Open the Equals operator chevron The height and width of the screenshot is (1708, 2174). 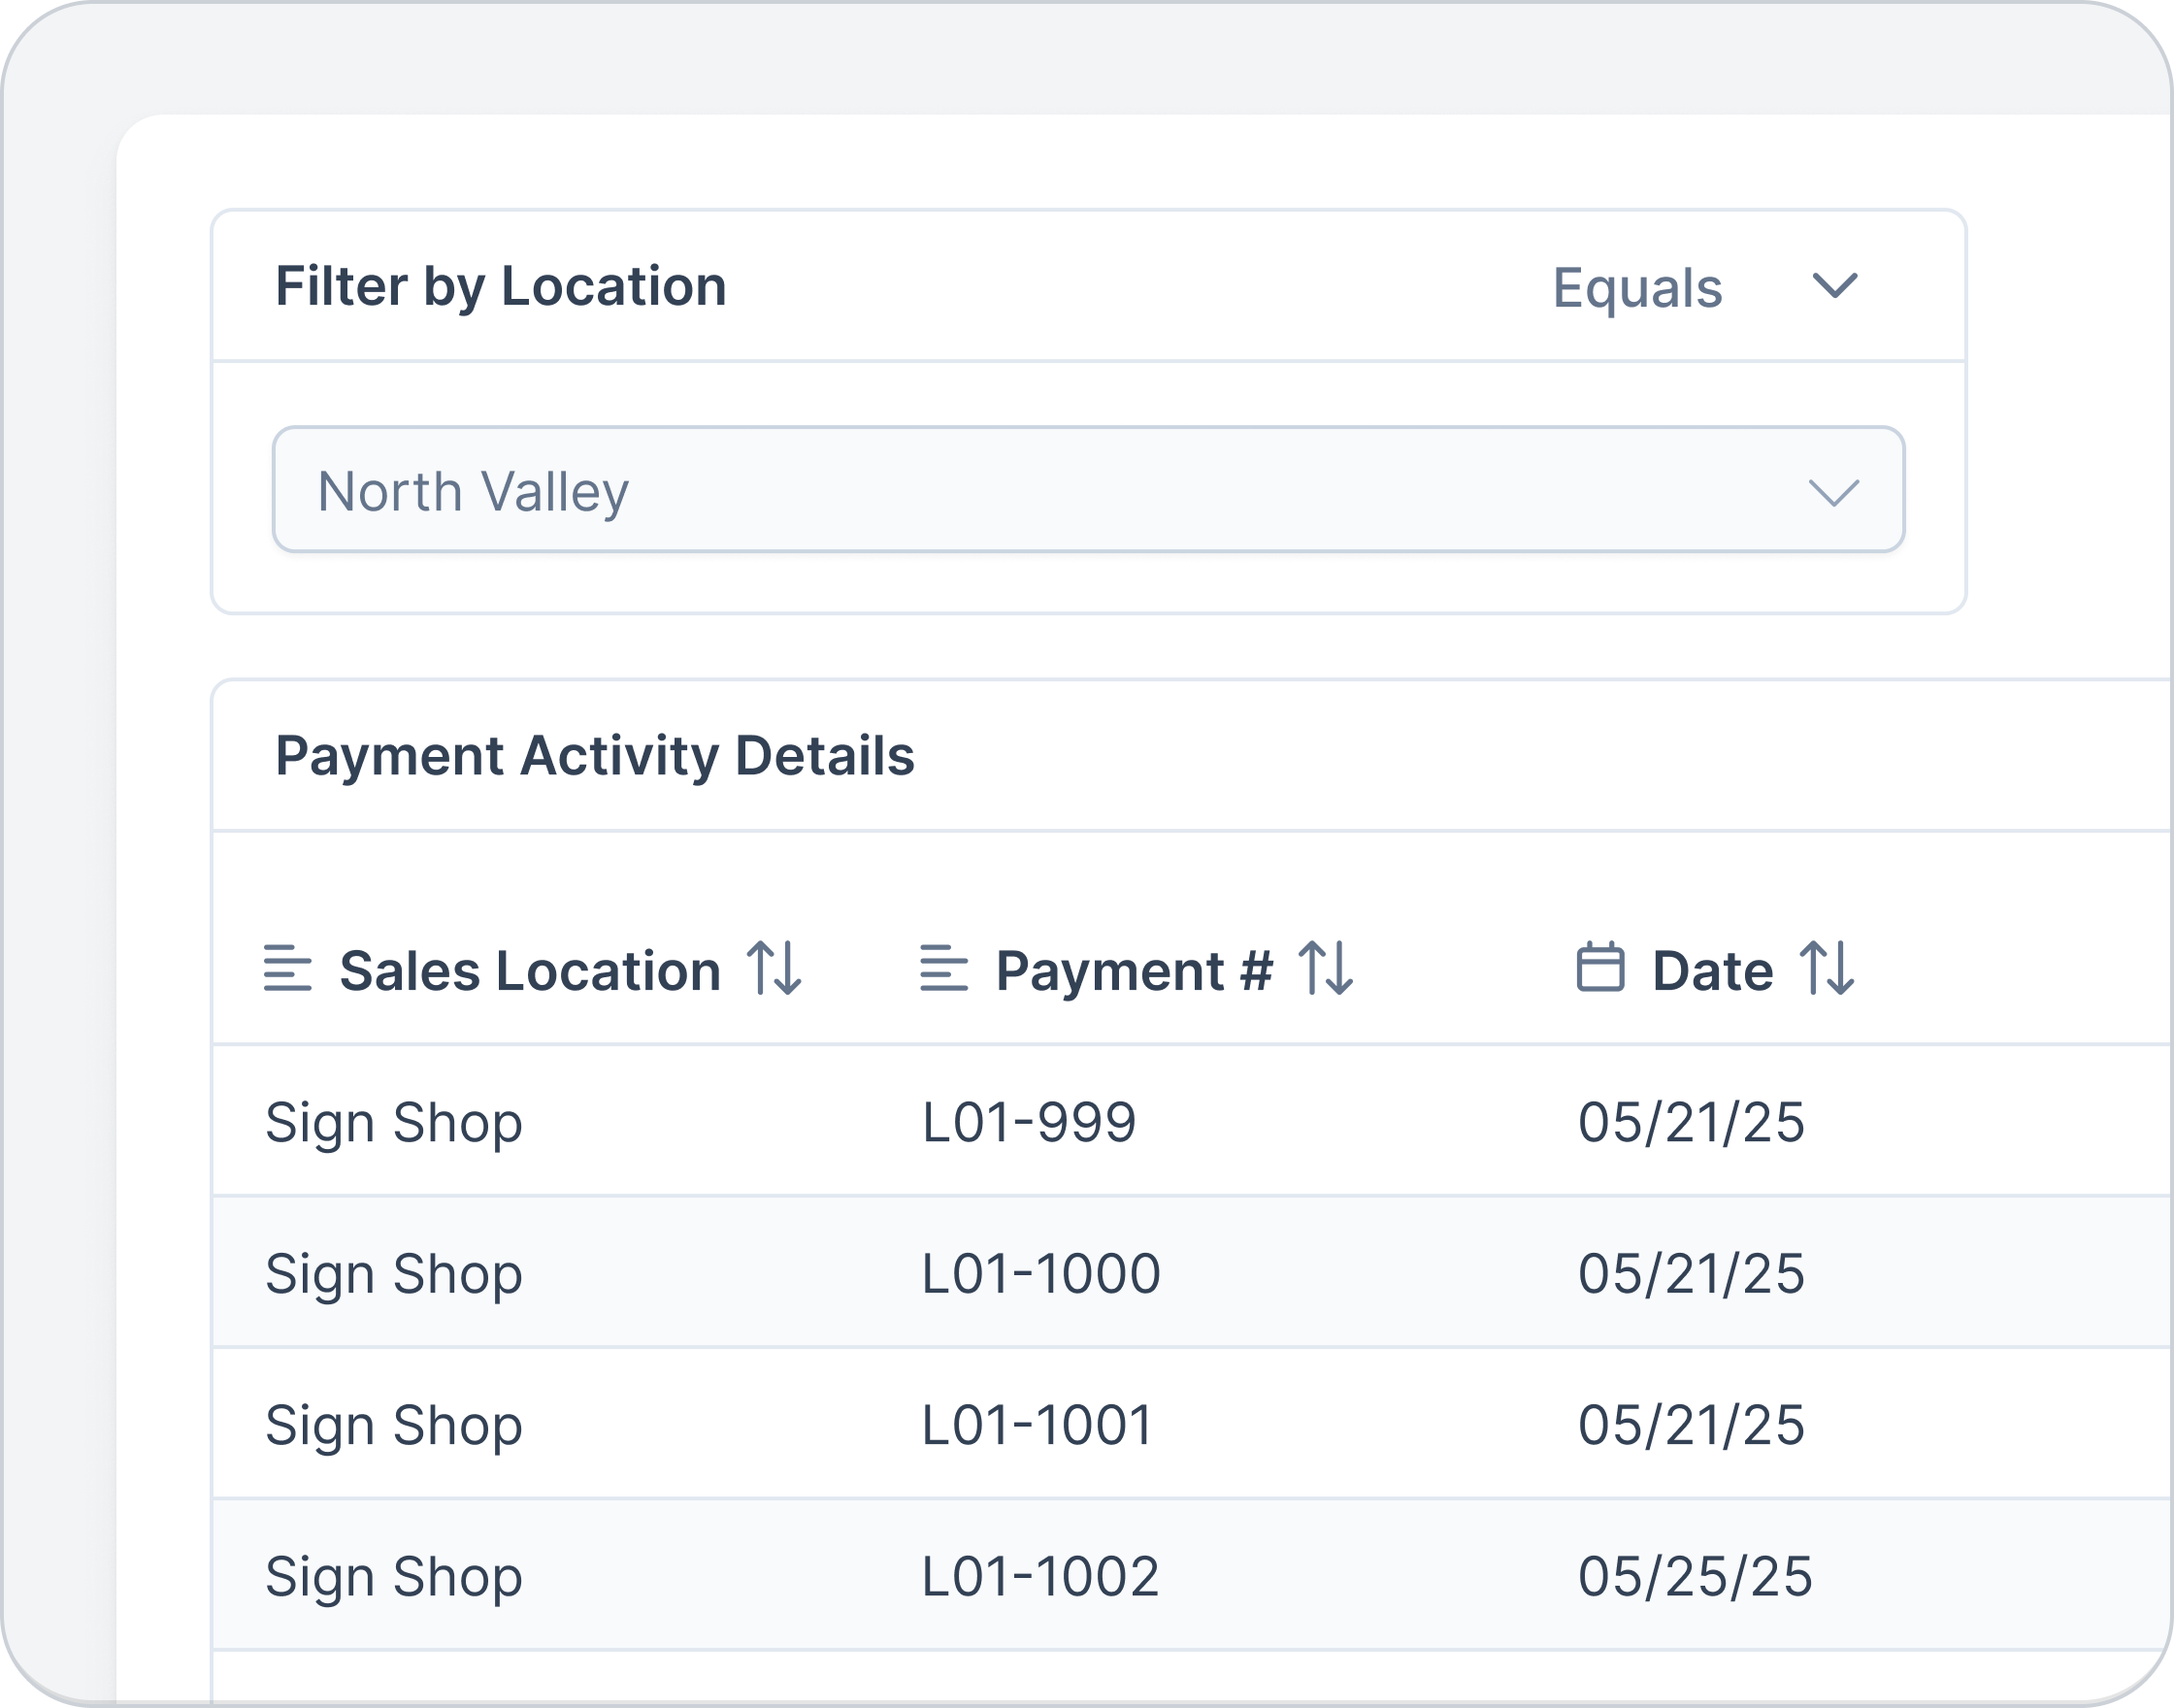[x=1835, y=286]
